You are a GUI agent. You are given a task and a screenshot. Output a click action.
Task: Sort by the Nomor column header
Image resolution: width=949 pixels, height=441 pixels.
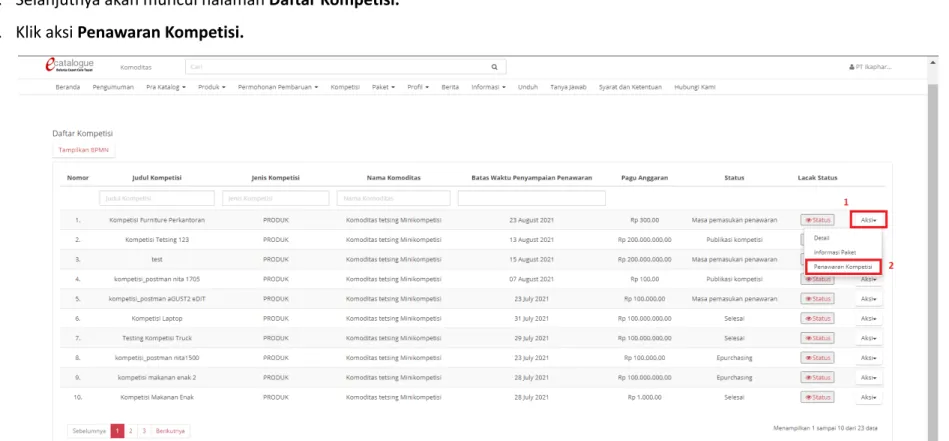78,178
